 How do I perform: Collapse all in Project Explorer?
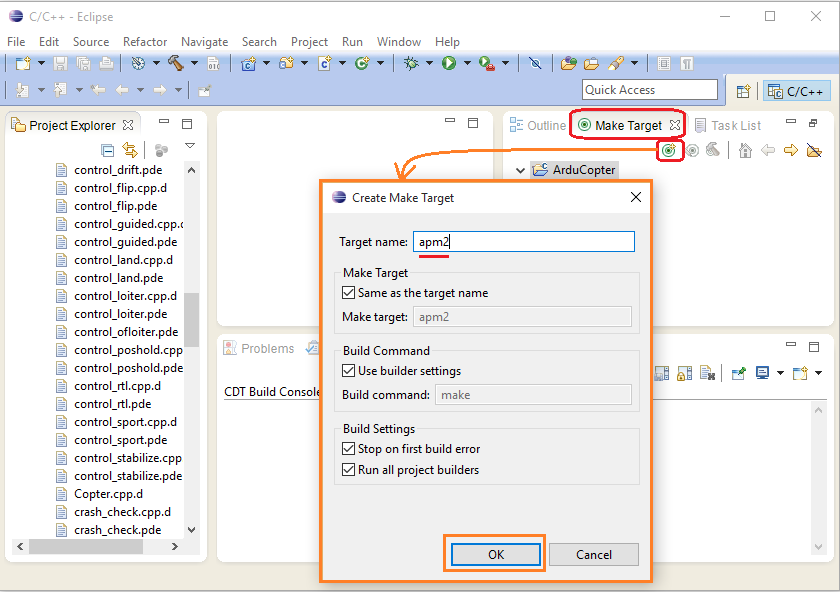[x=108, y=150]
